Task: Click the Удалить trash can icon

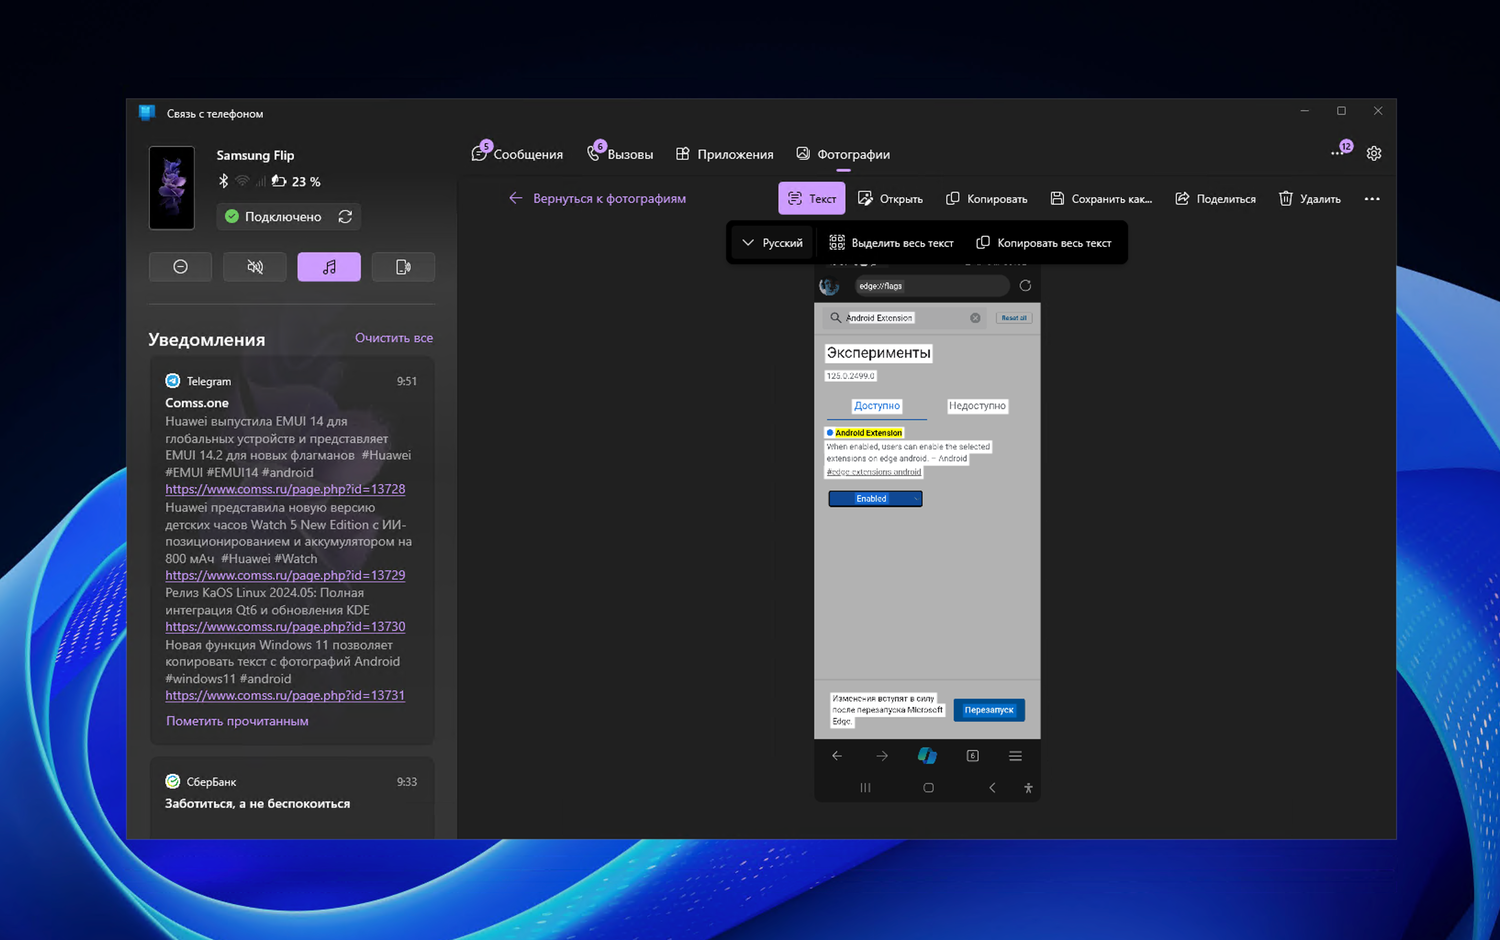Action: tap(1286, 198)
